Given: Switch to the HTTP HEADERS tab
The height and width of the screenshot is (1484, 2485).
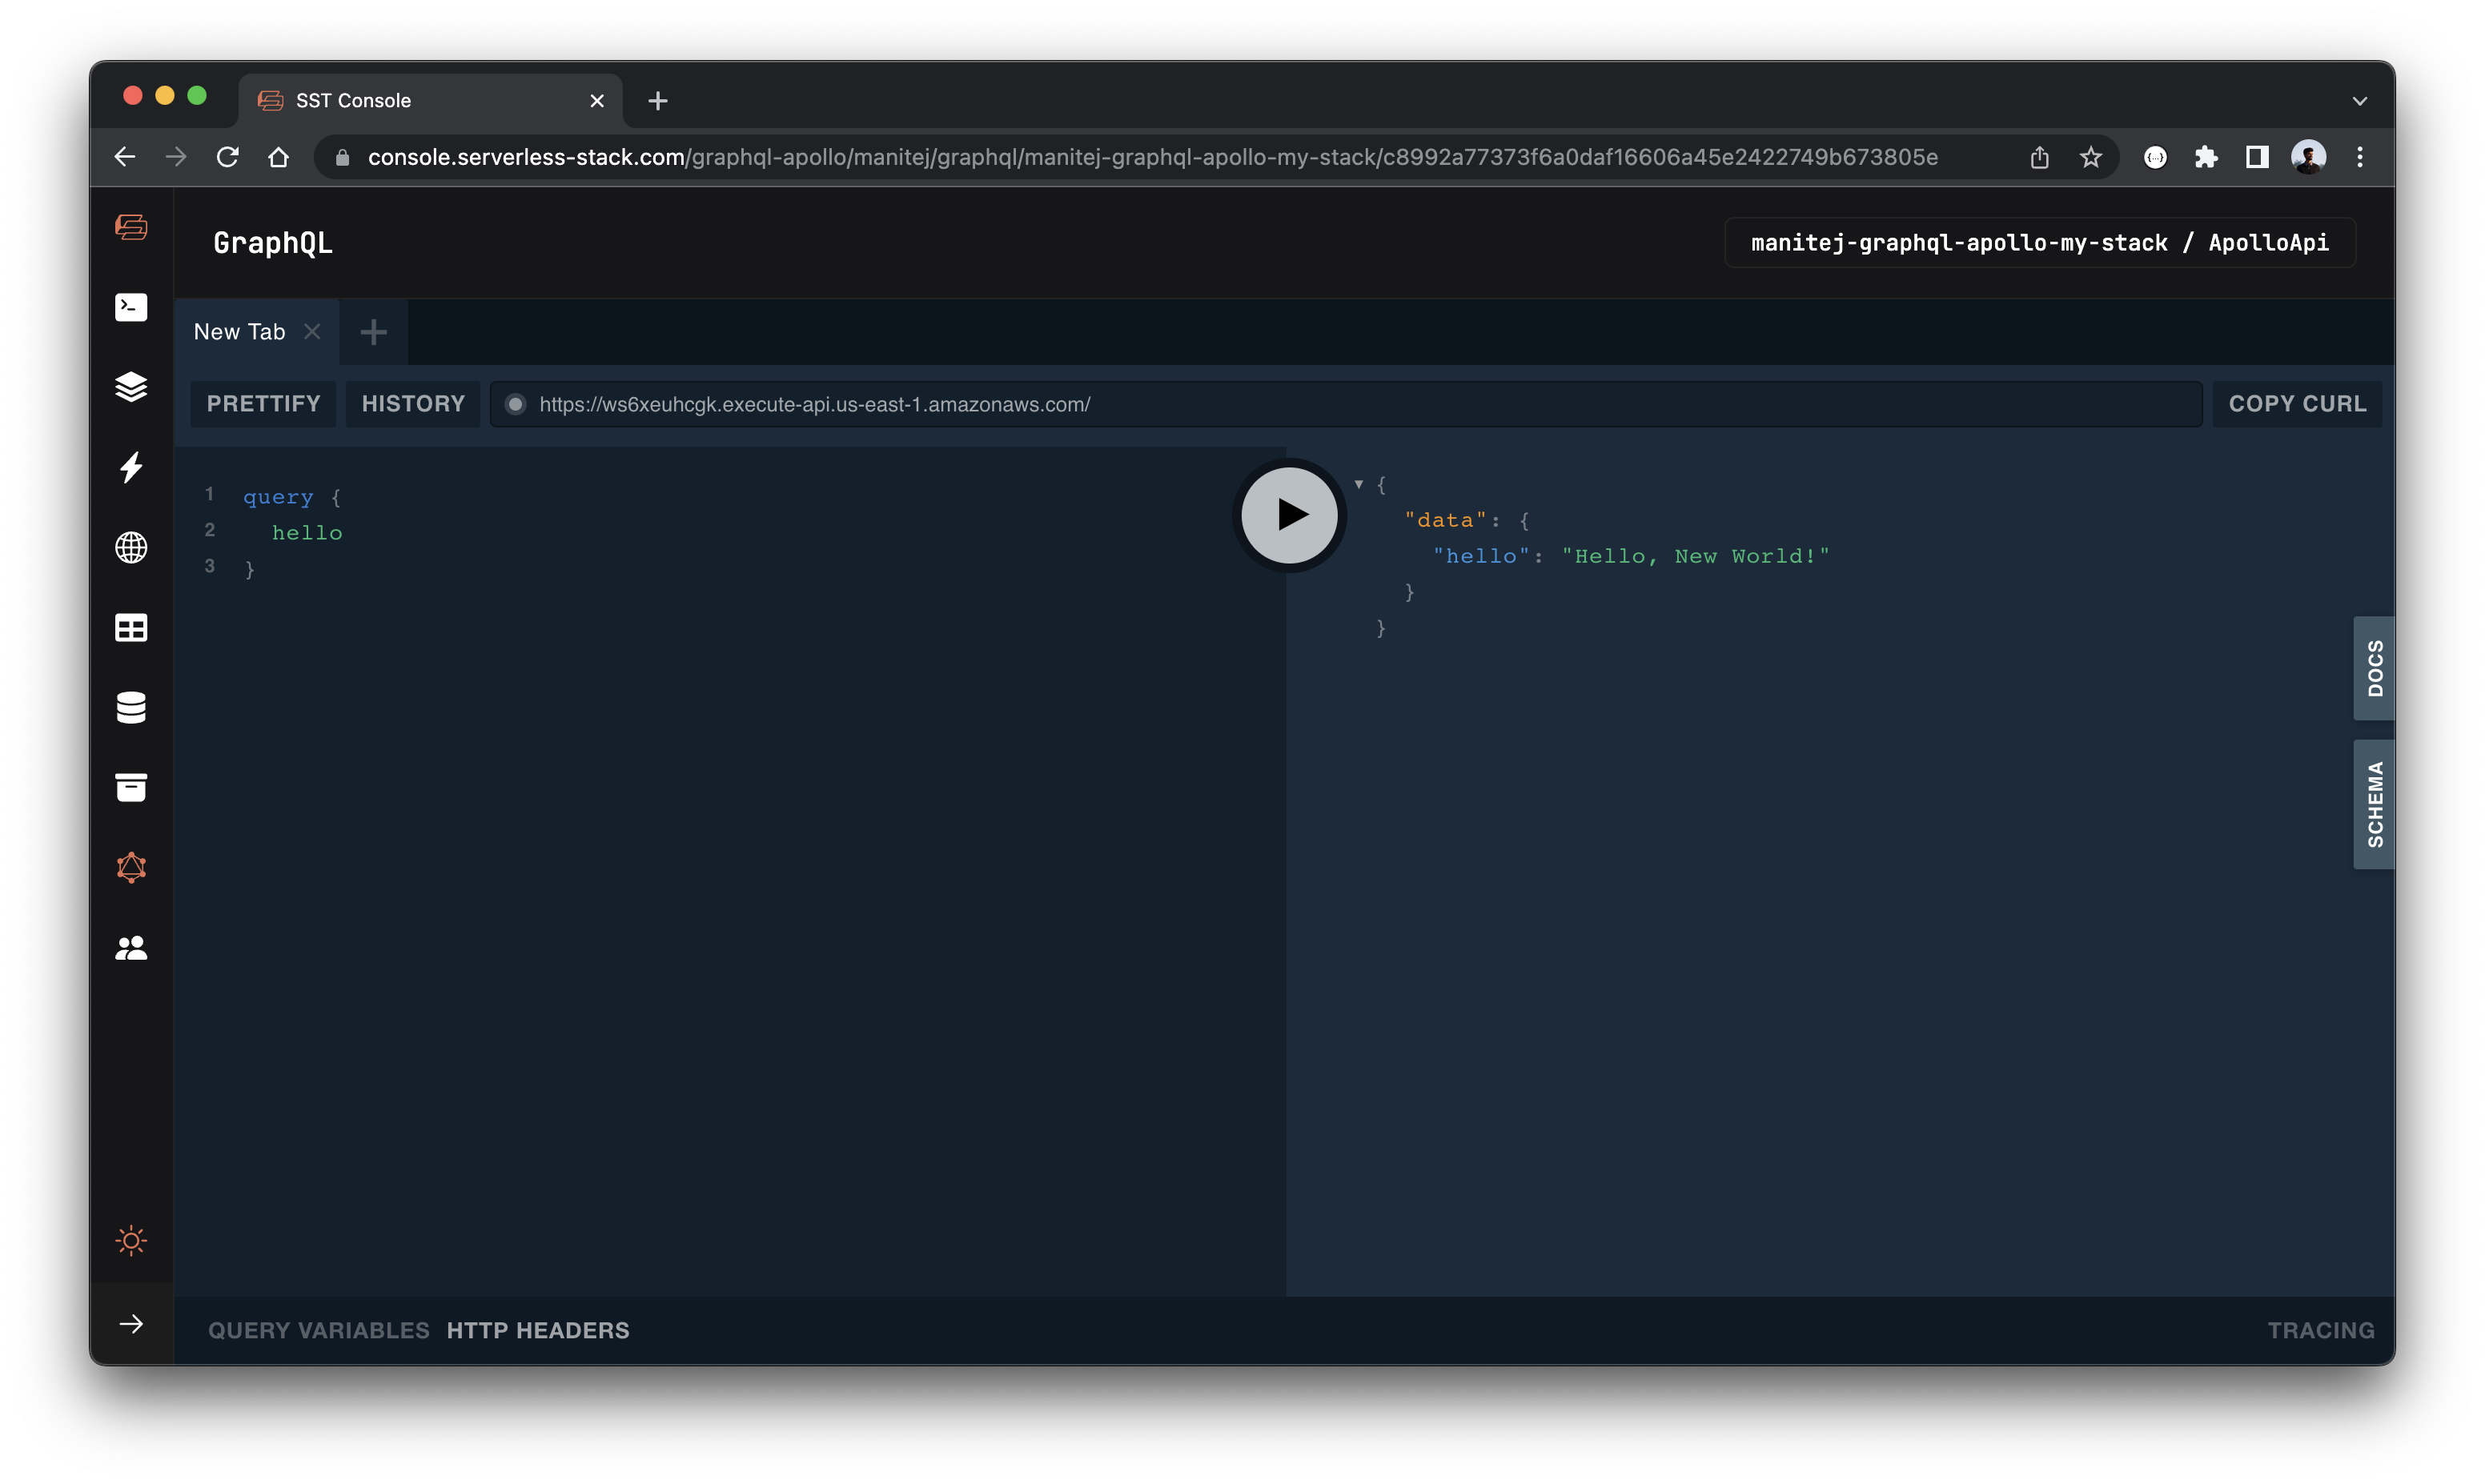Looking at the screenshot, I should point(538,1330).
